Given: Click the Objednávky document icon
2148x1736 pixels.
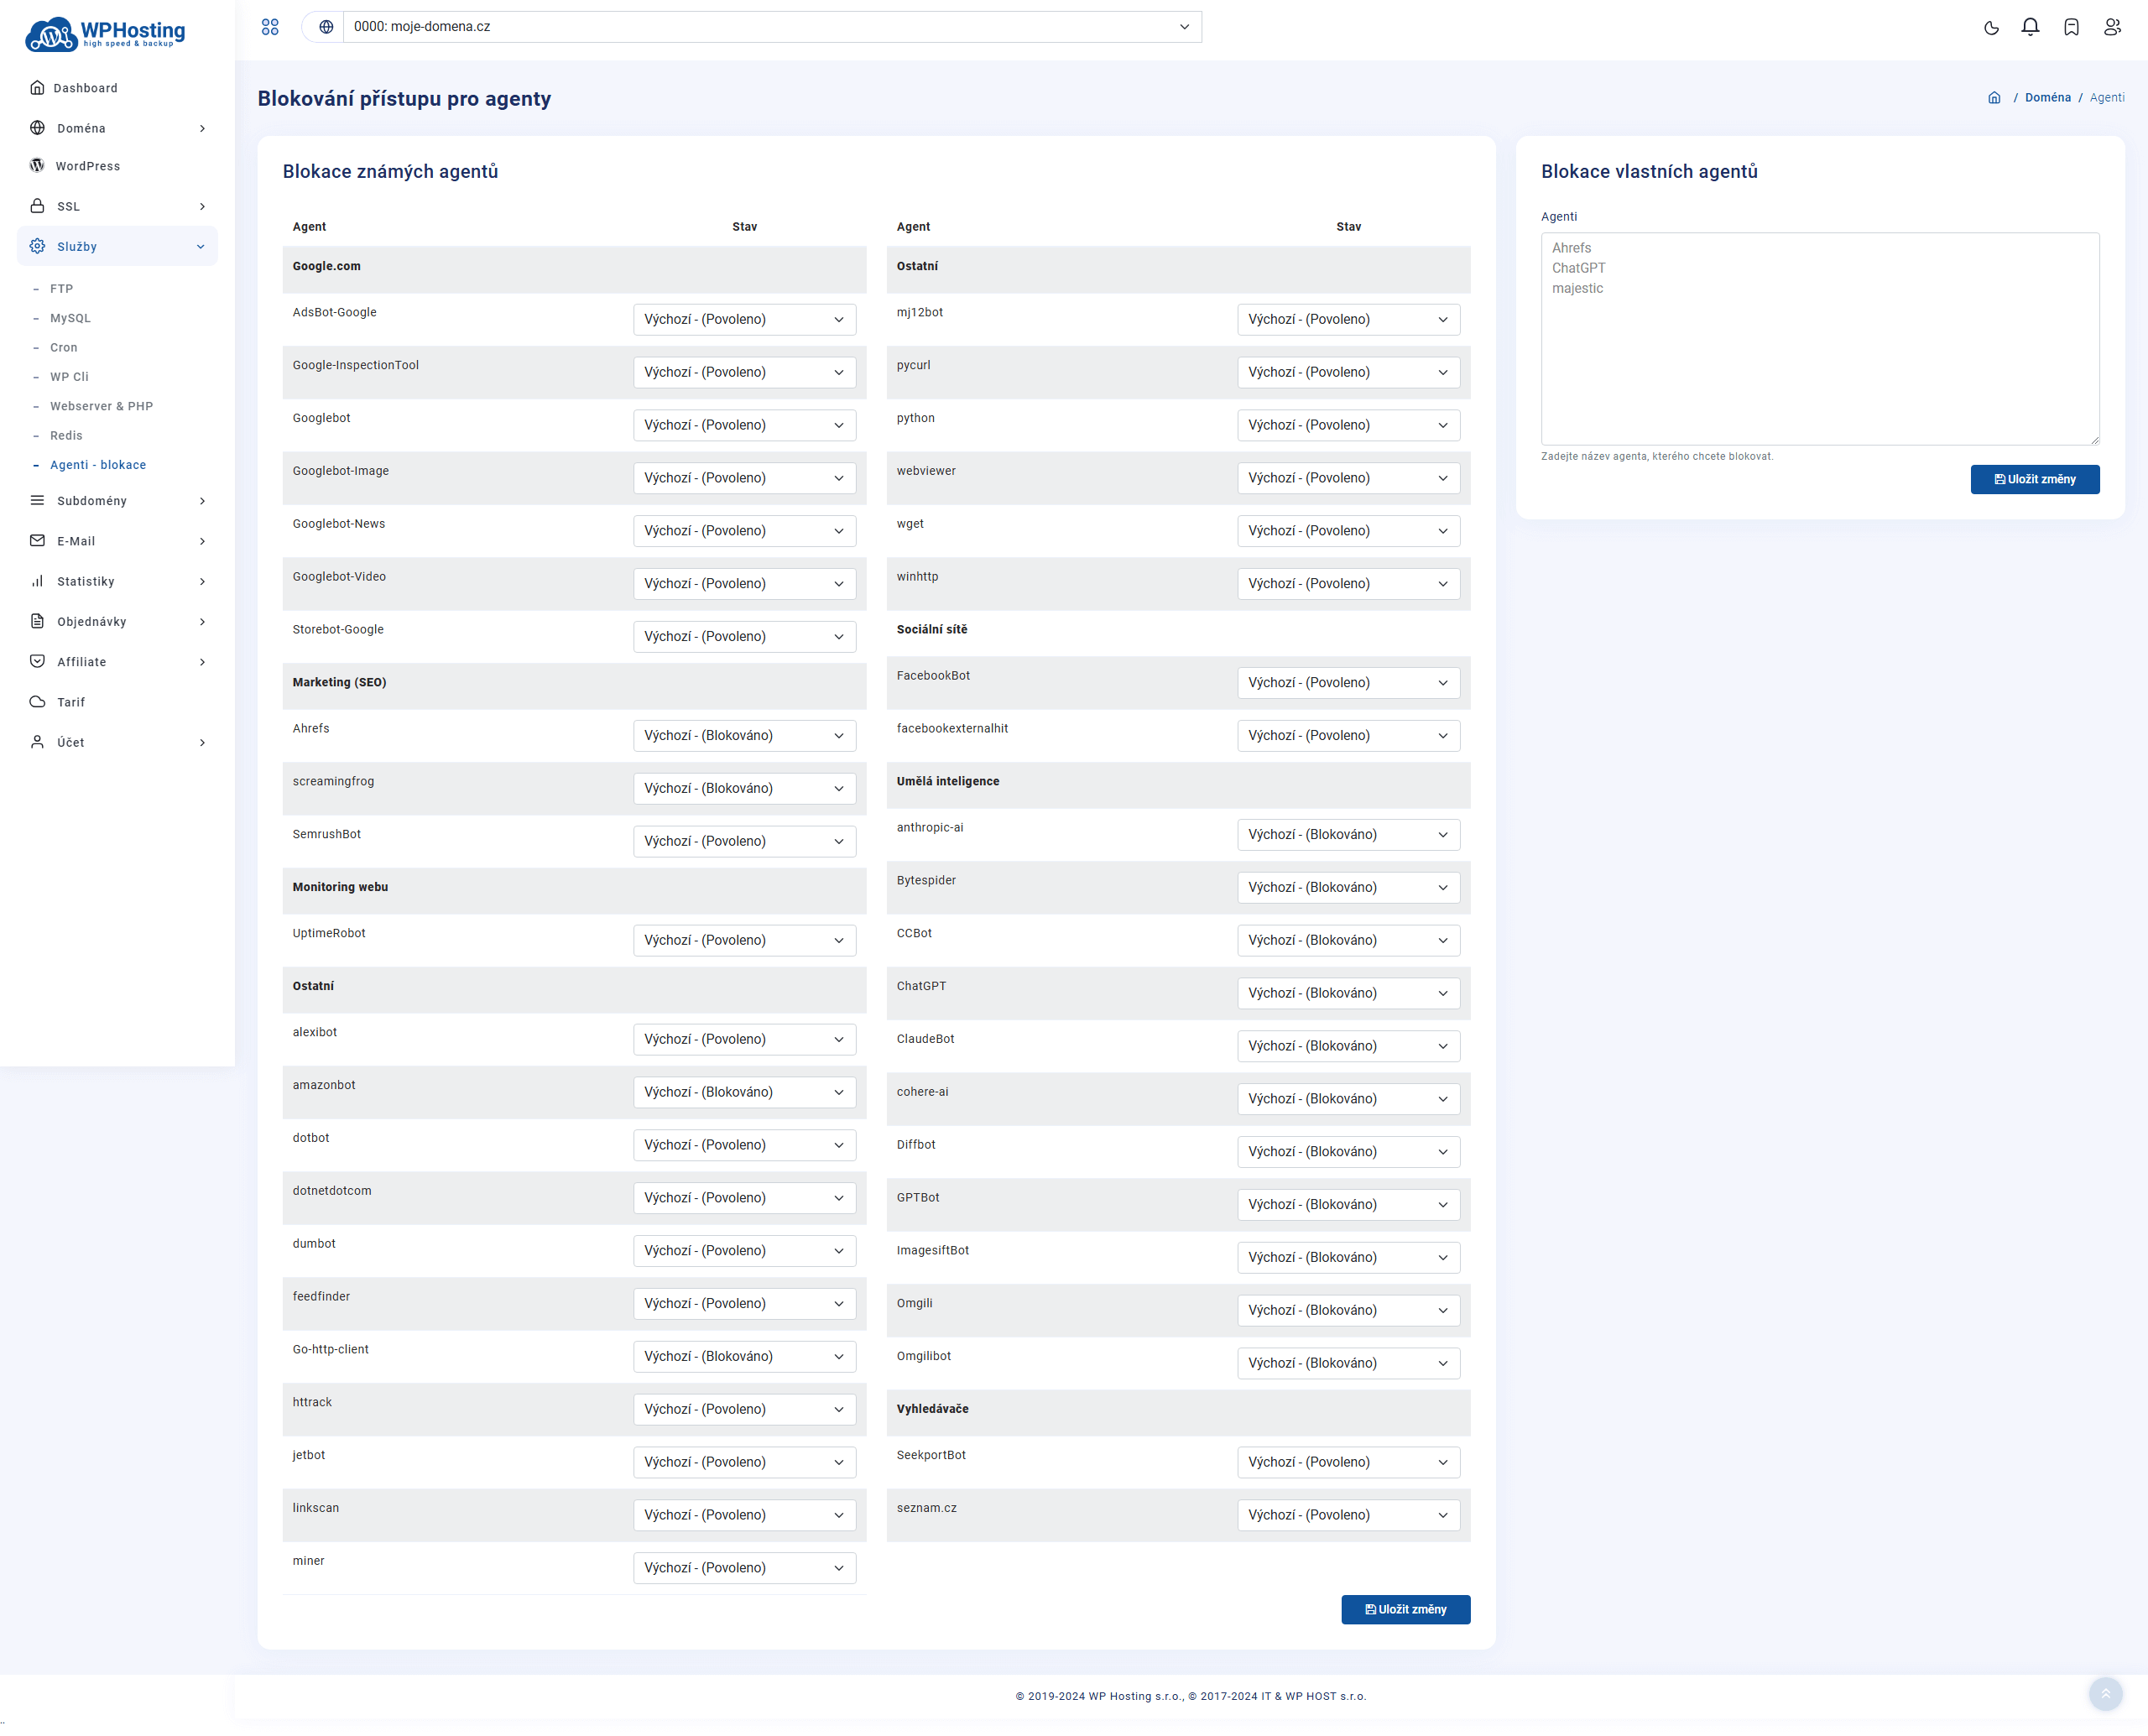Looking at the screenshot, I should point(37,621).
